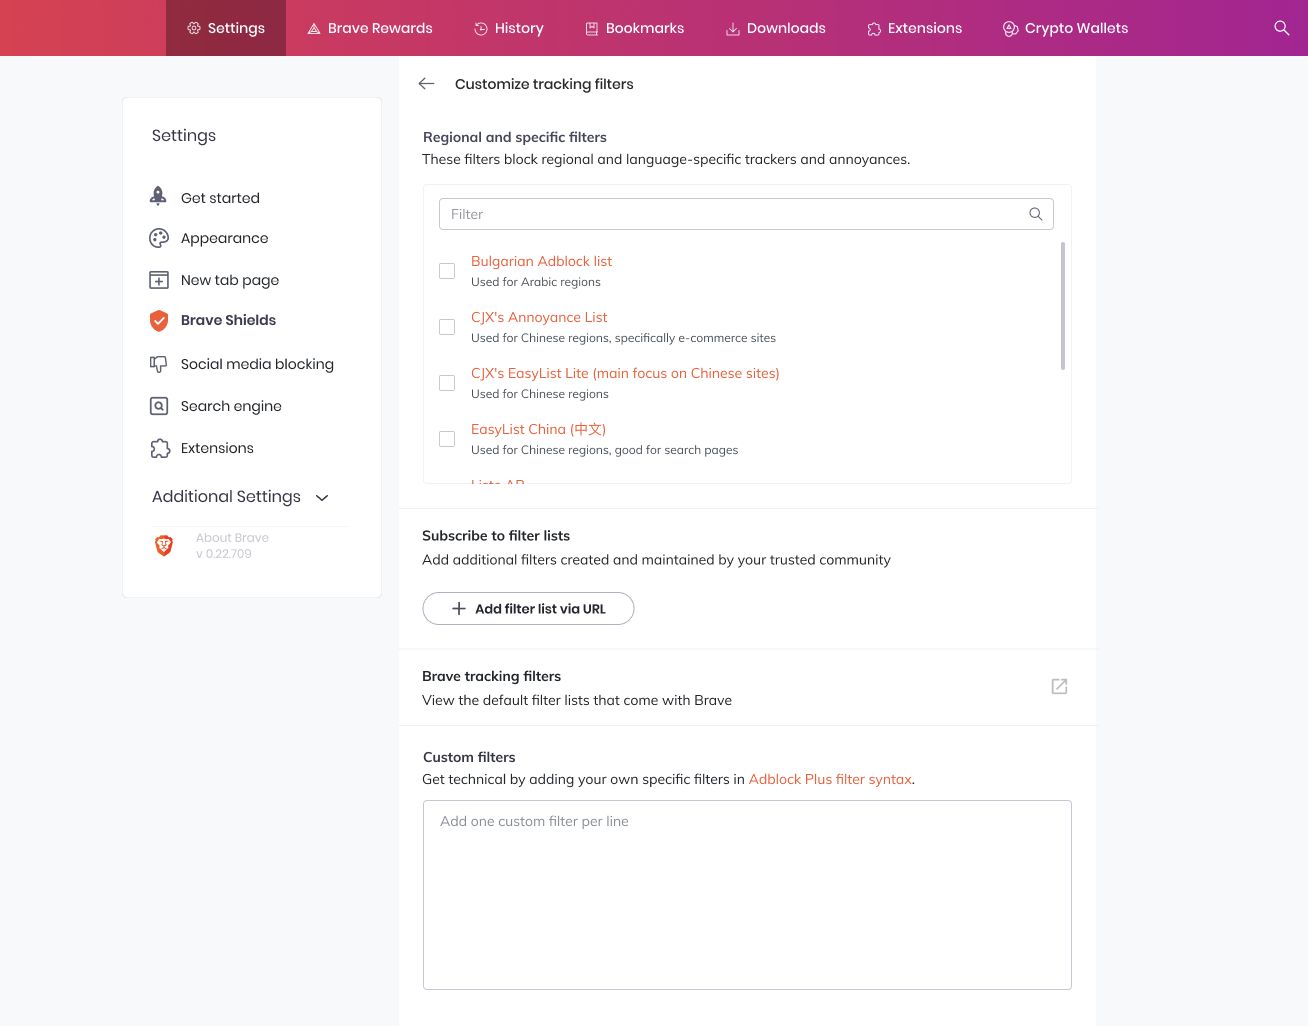The width and height of the screenshot is (1308, 1026).
Task: Open EasyList China link
Action: 538,429
